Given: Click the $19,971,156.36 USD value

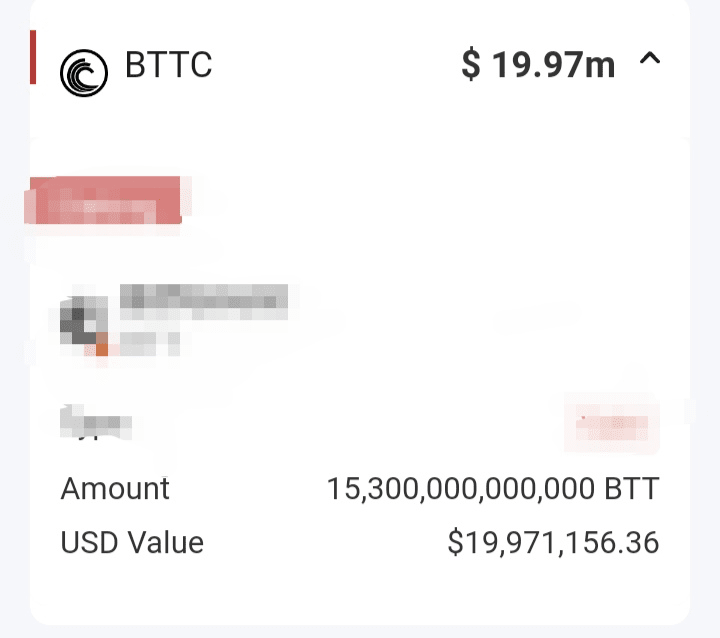Looking at the screenshot, I should [553, 542].
